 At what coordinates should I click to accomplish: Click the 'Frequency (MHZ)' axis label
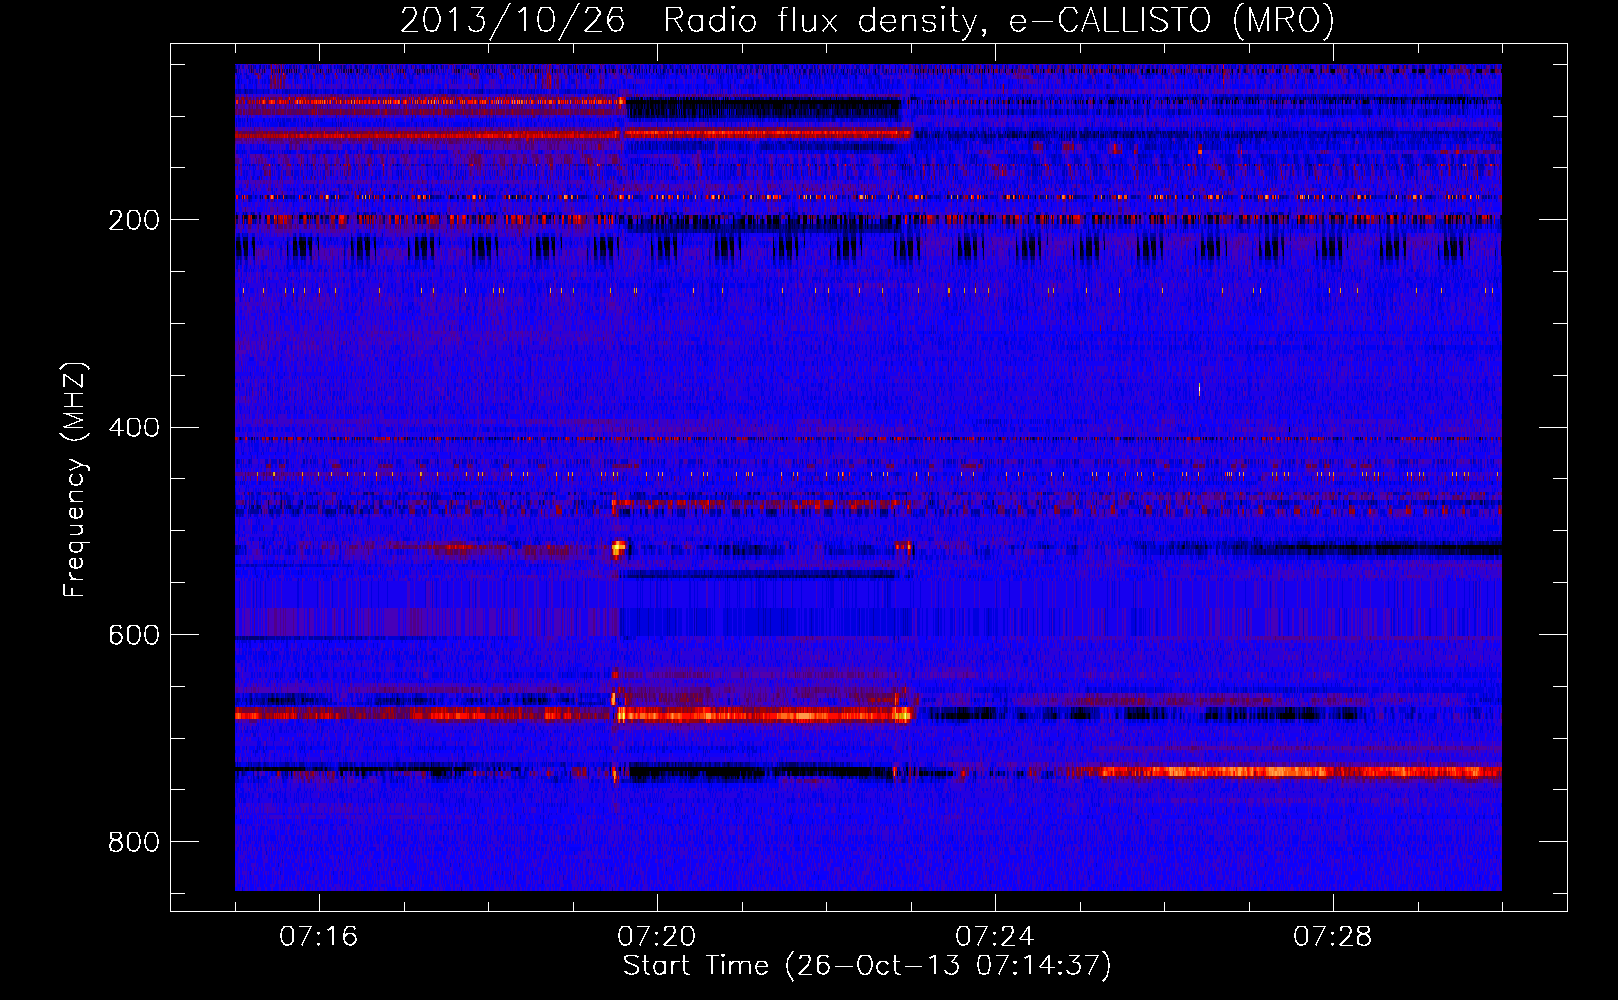click(75, 479)
